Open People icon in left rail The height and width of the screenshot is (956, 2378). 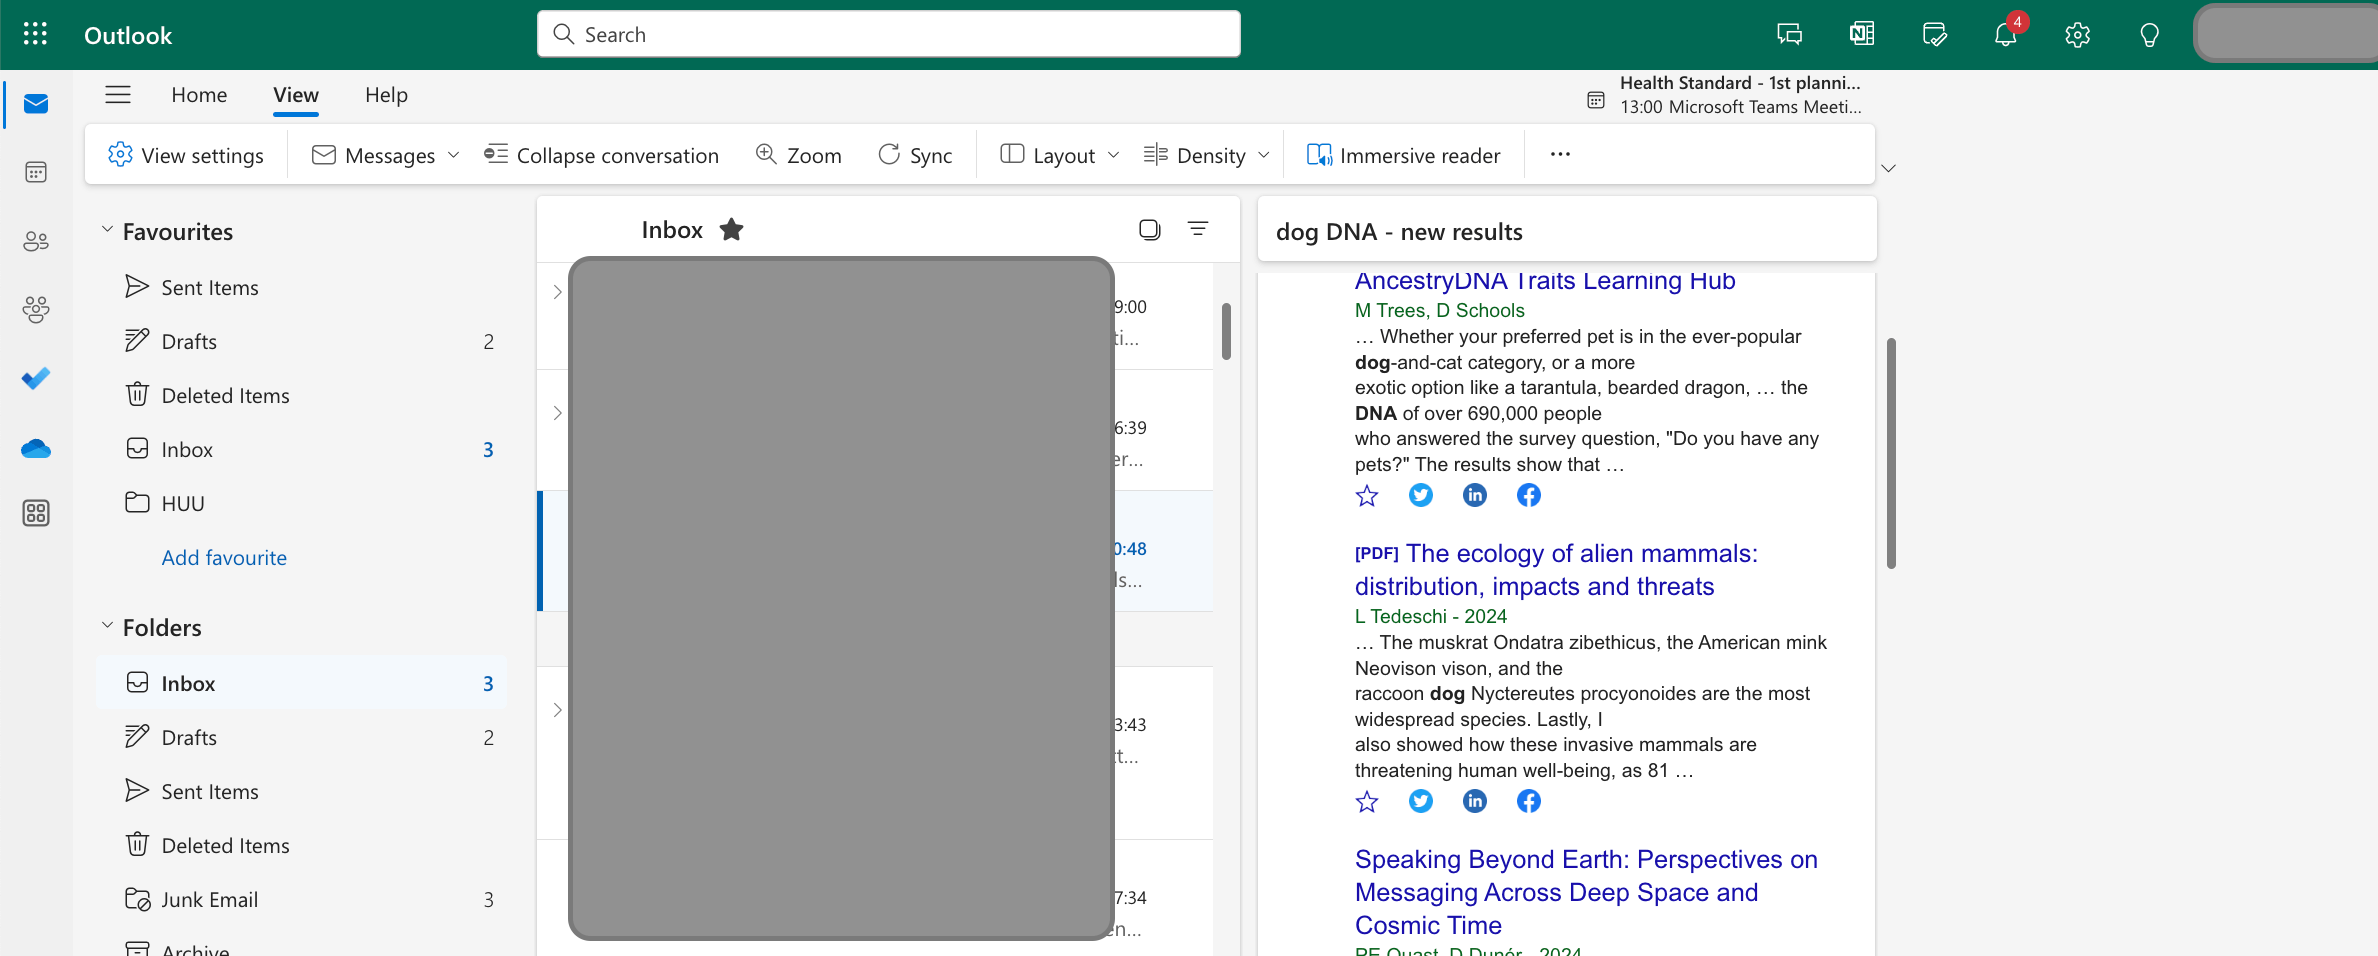(x=36, y=241)
